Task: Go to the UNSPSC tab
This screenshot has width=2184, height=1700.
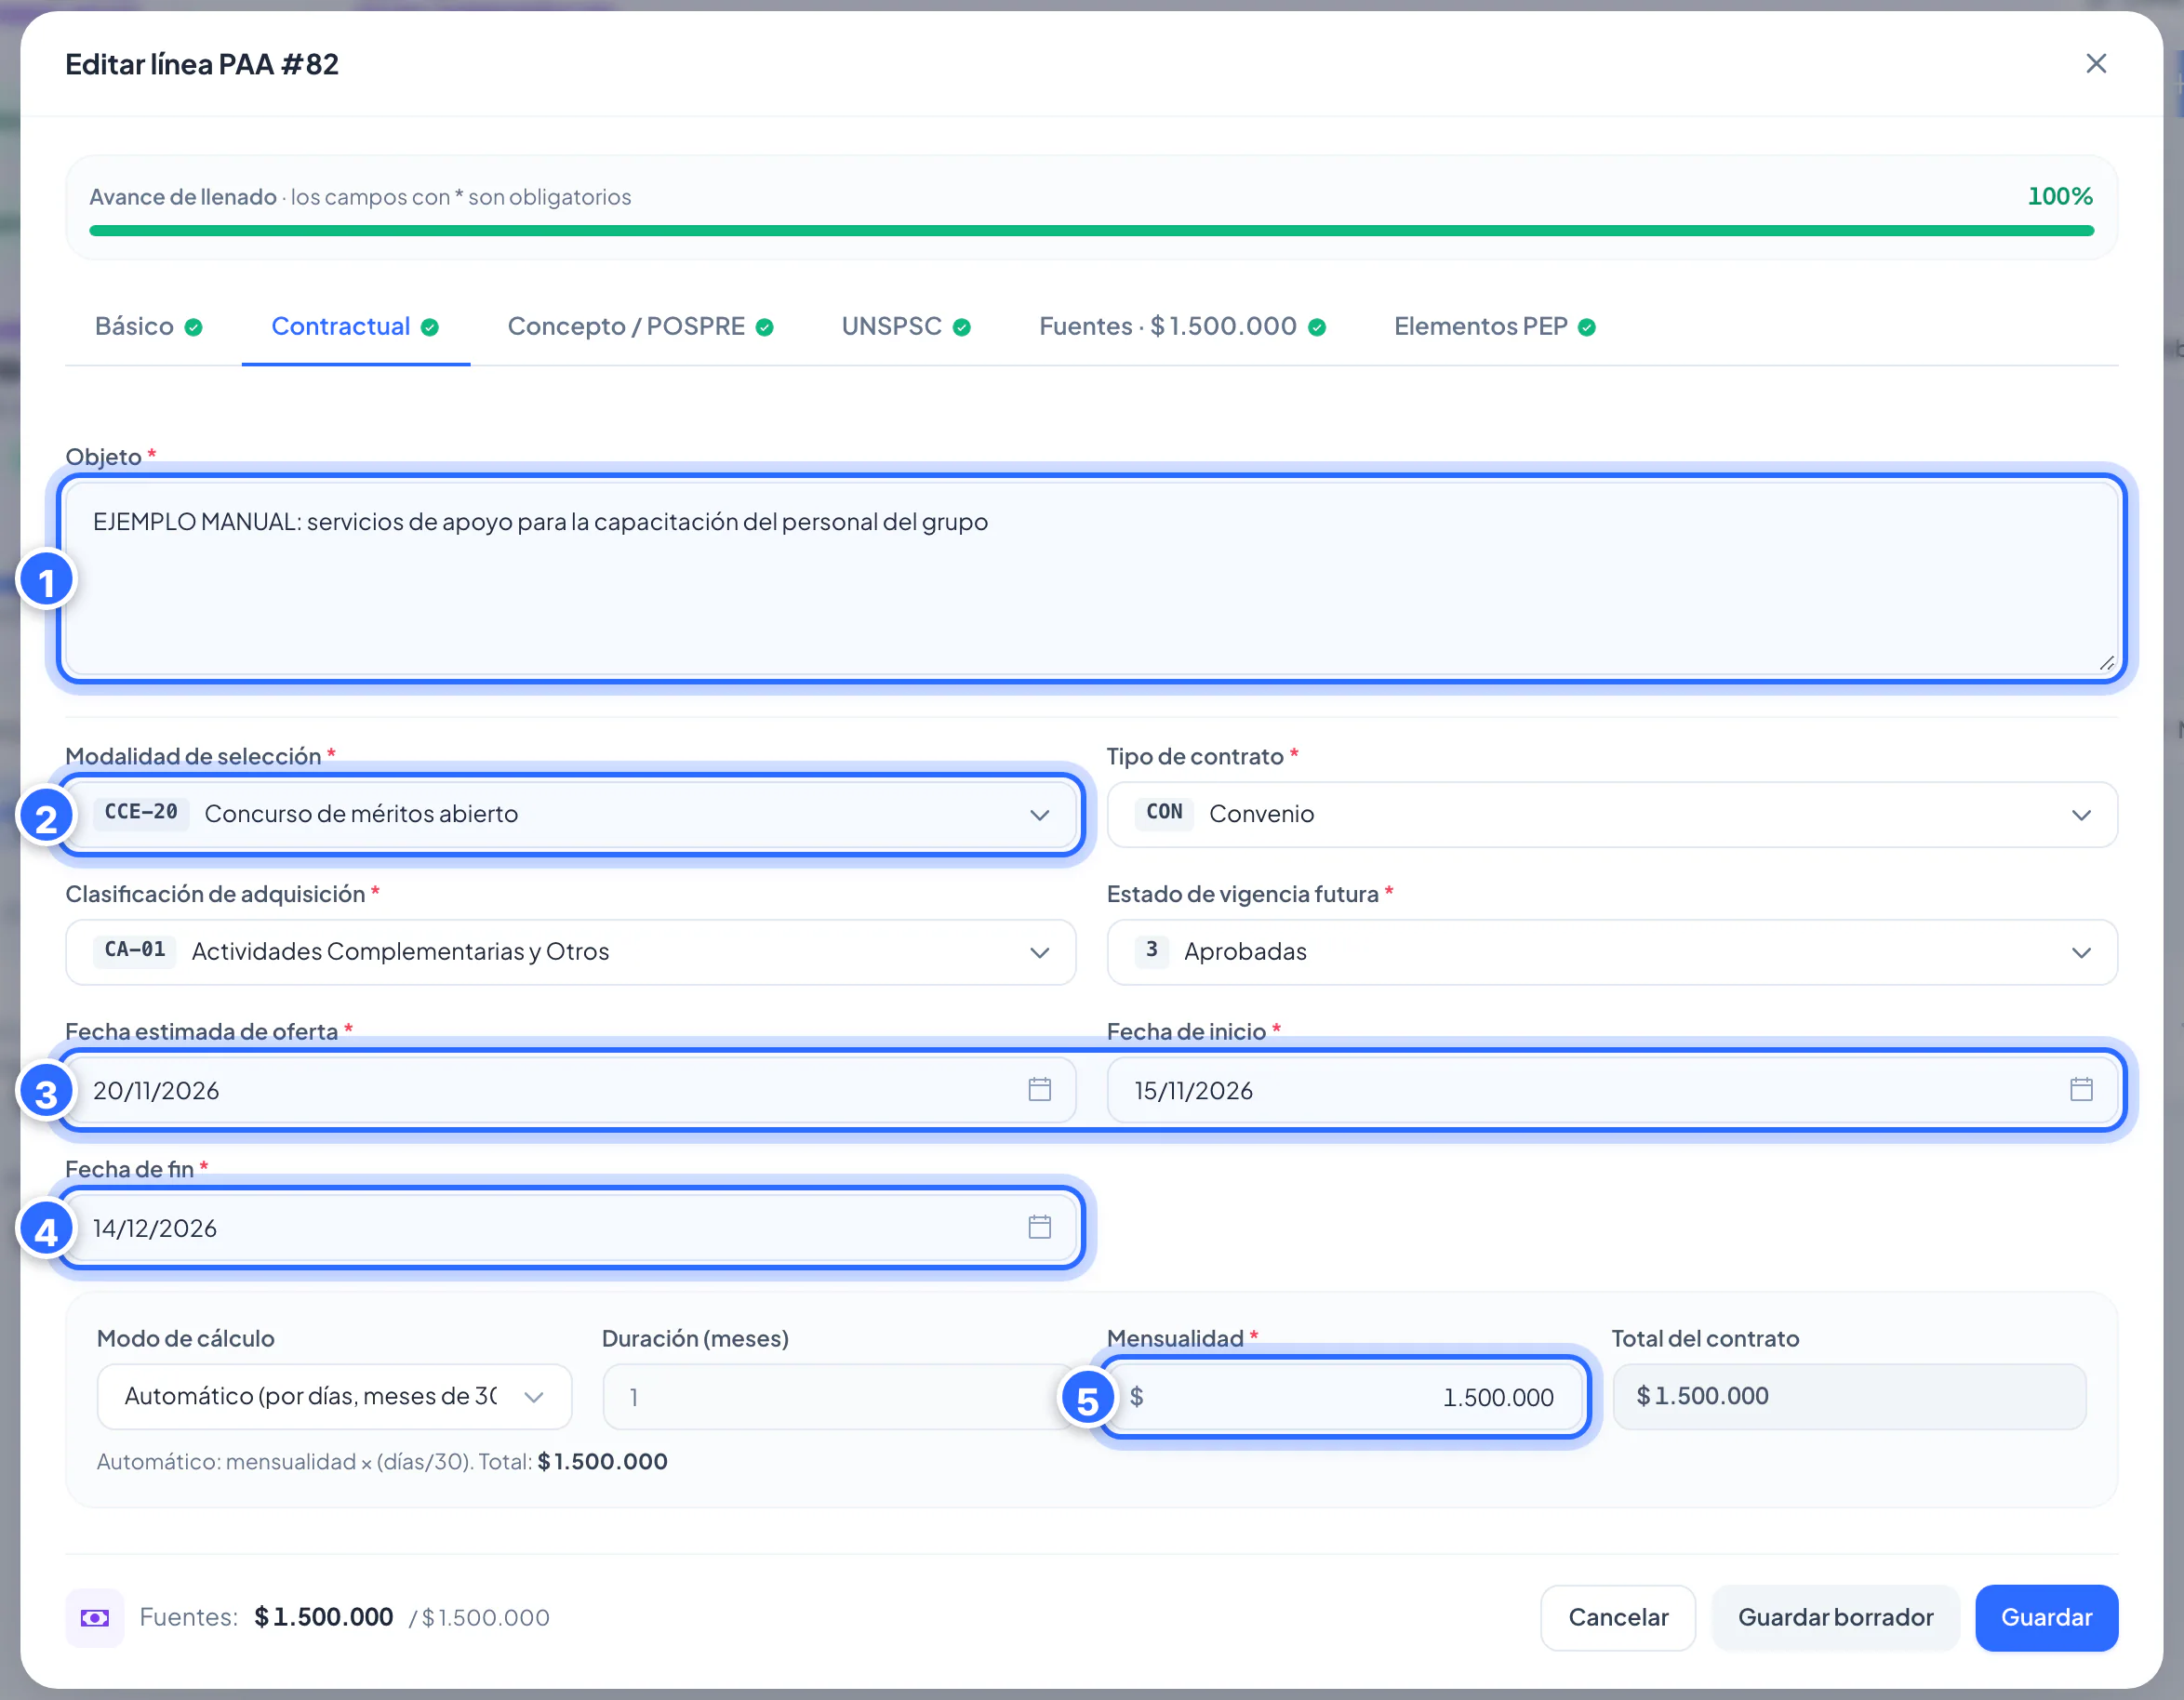Action: point(906,327)
